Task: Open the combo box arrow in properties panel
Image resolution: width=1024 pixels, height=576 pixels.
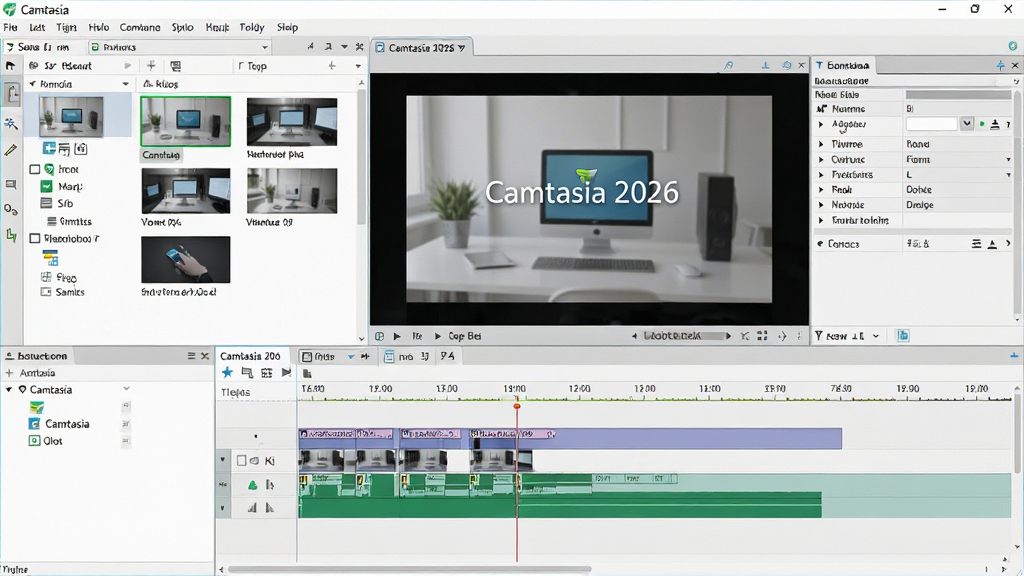Action: click(967, 123)
